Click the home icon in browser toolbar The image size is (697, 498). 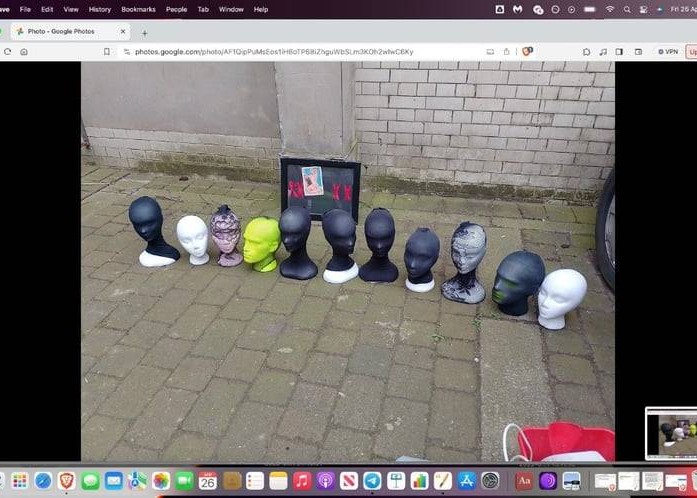click(x=24, y=51)
